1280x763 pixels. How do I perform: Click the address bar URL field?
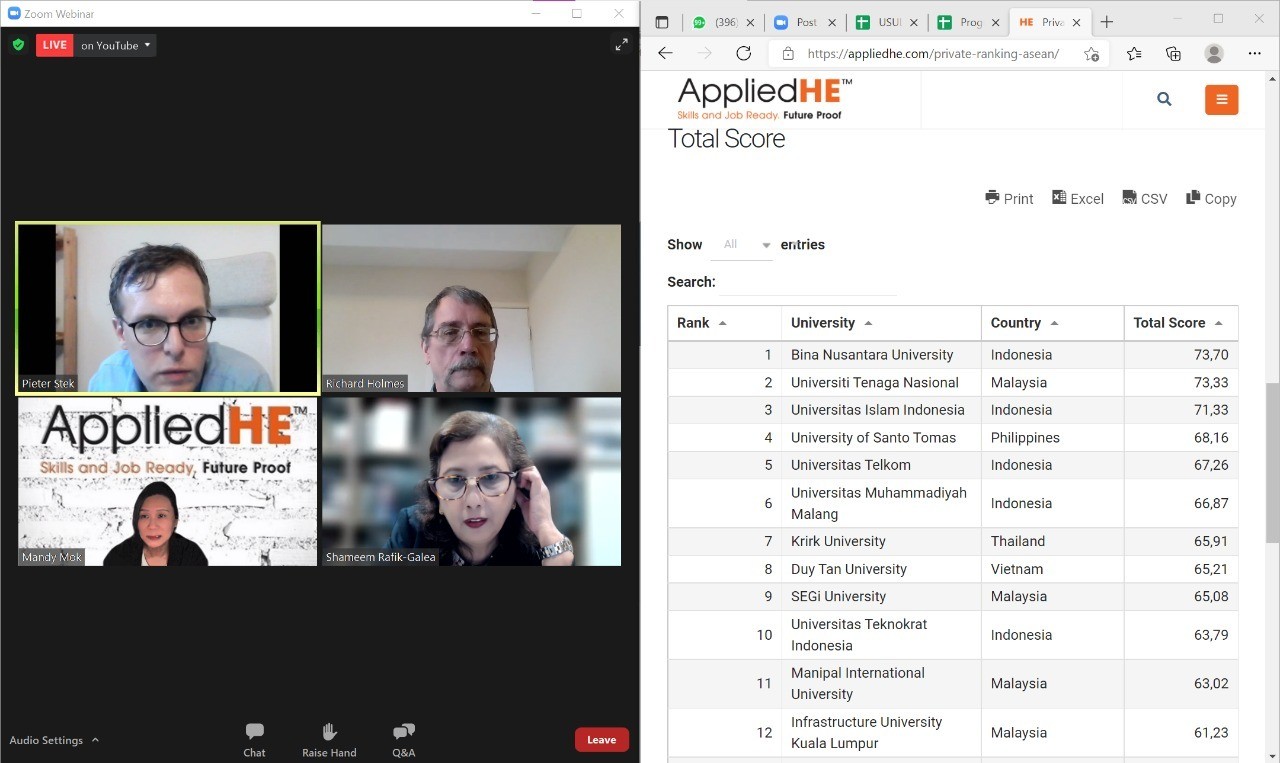tap(933, 54)
